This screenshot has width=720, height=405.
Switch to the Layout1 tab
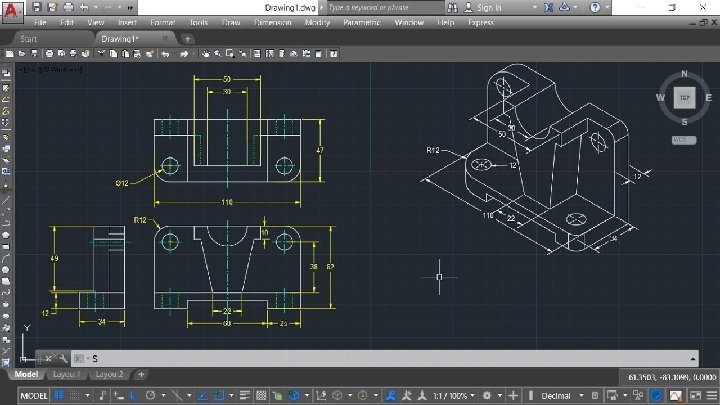pos(66,374)
